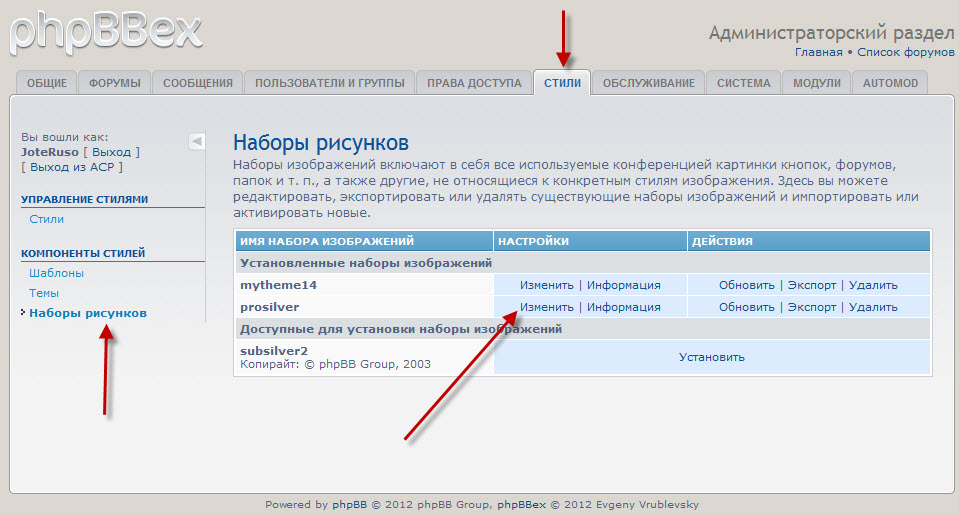Image resolution: width=959 pixels, height=515 pixels.
Task: Open the Пользователи и группы tab
Action: [x=329, y=83]
